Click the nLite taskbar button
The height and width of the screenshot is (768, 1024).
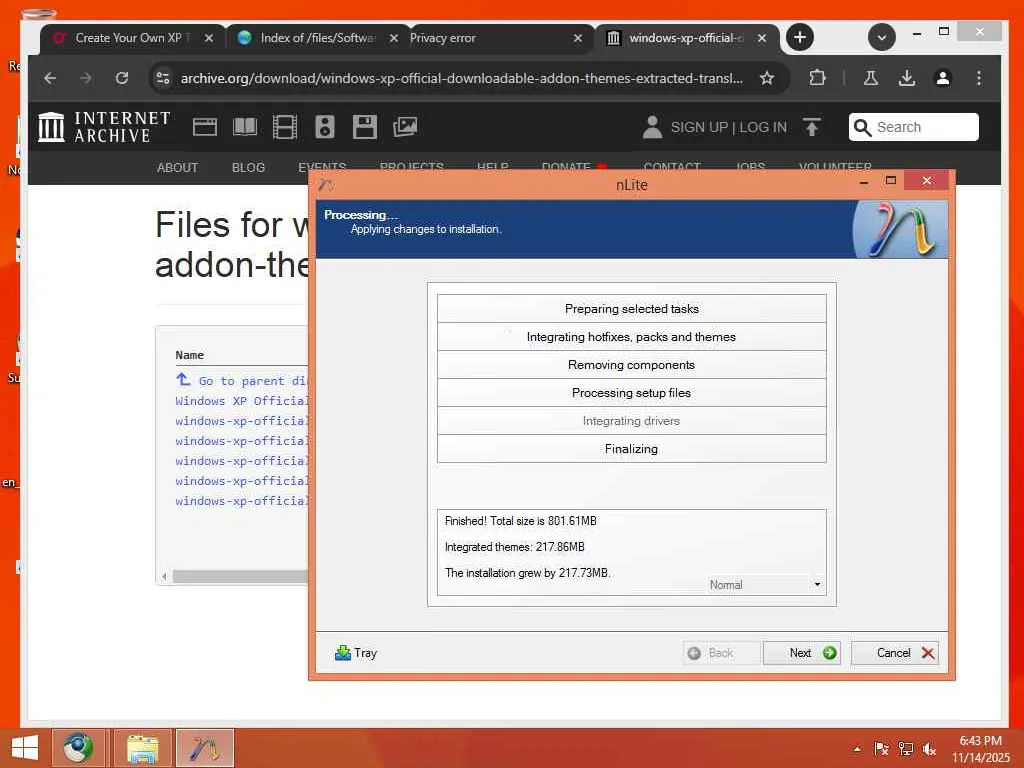pyautogui.click(x=204, y=748)
